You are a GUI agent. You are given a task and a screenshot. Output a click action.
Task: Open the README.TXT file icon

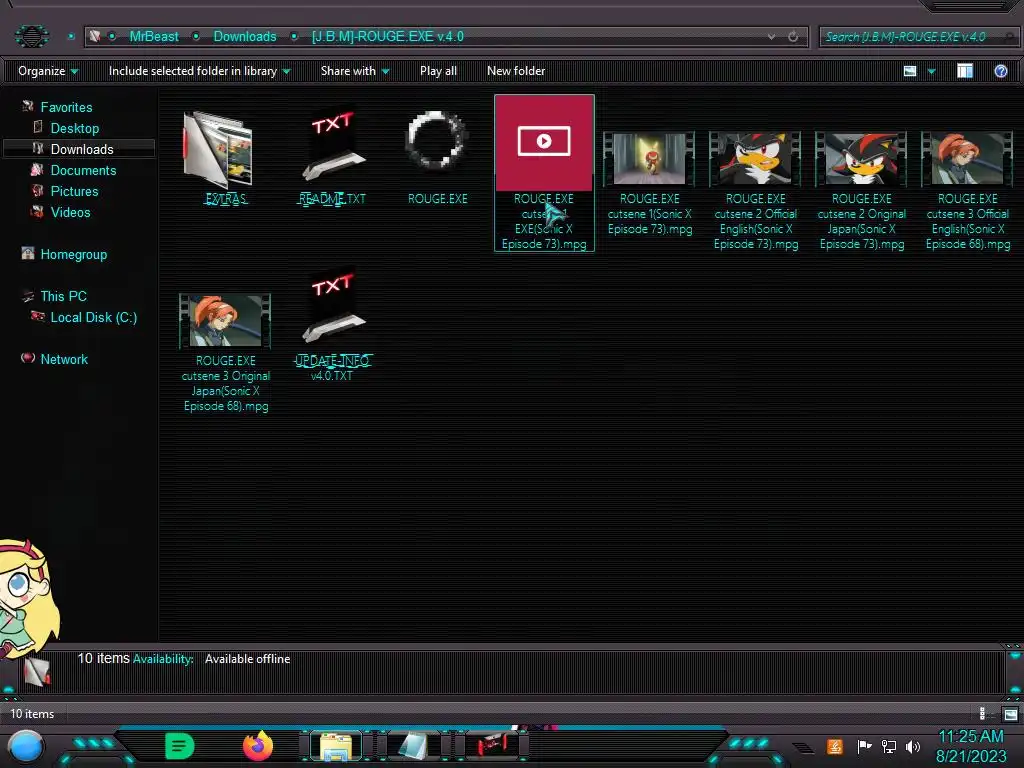[x=332, y=146]
